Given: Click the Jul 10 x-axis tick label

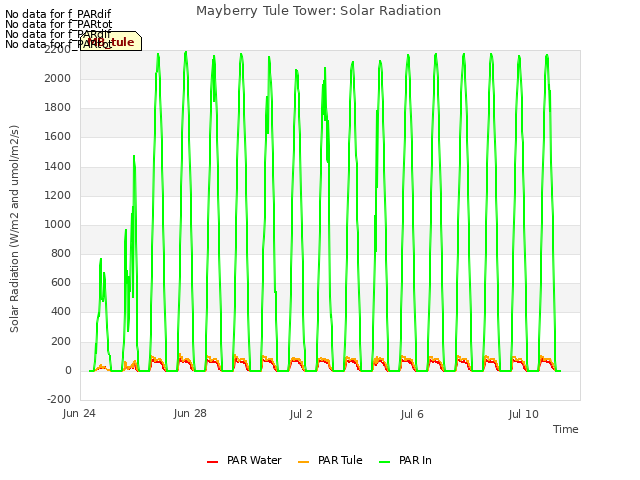Looking at the screenshot, I should tap(524, 414).
